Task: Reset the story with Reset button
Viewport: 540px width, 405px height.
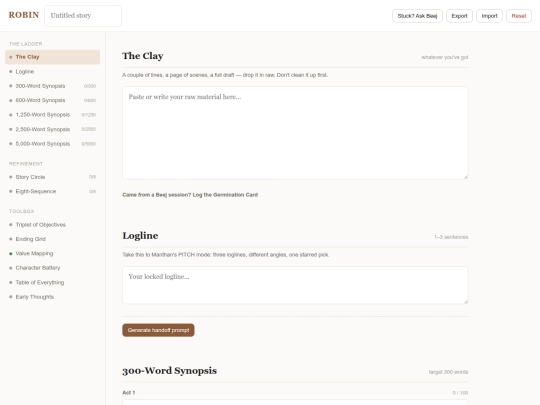Action: point(519,16)
